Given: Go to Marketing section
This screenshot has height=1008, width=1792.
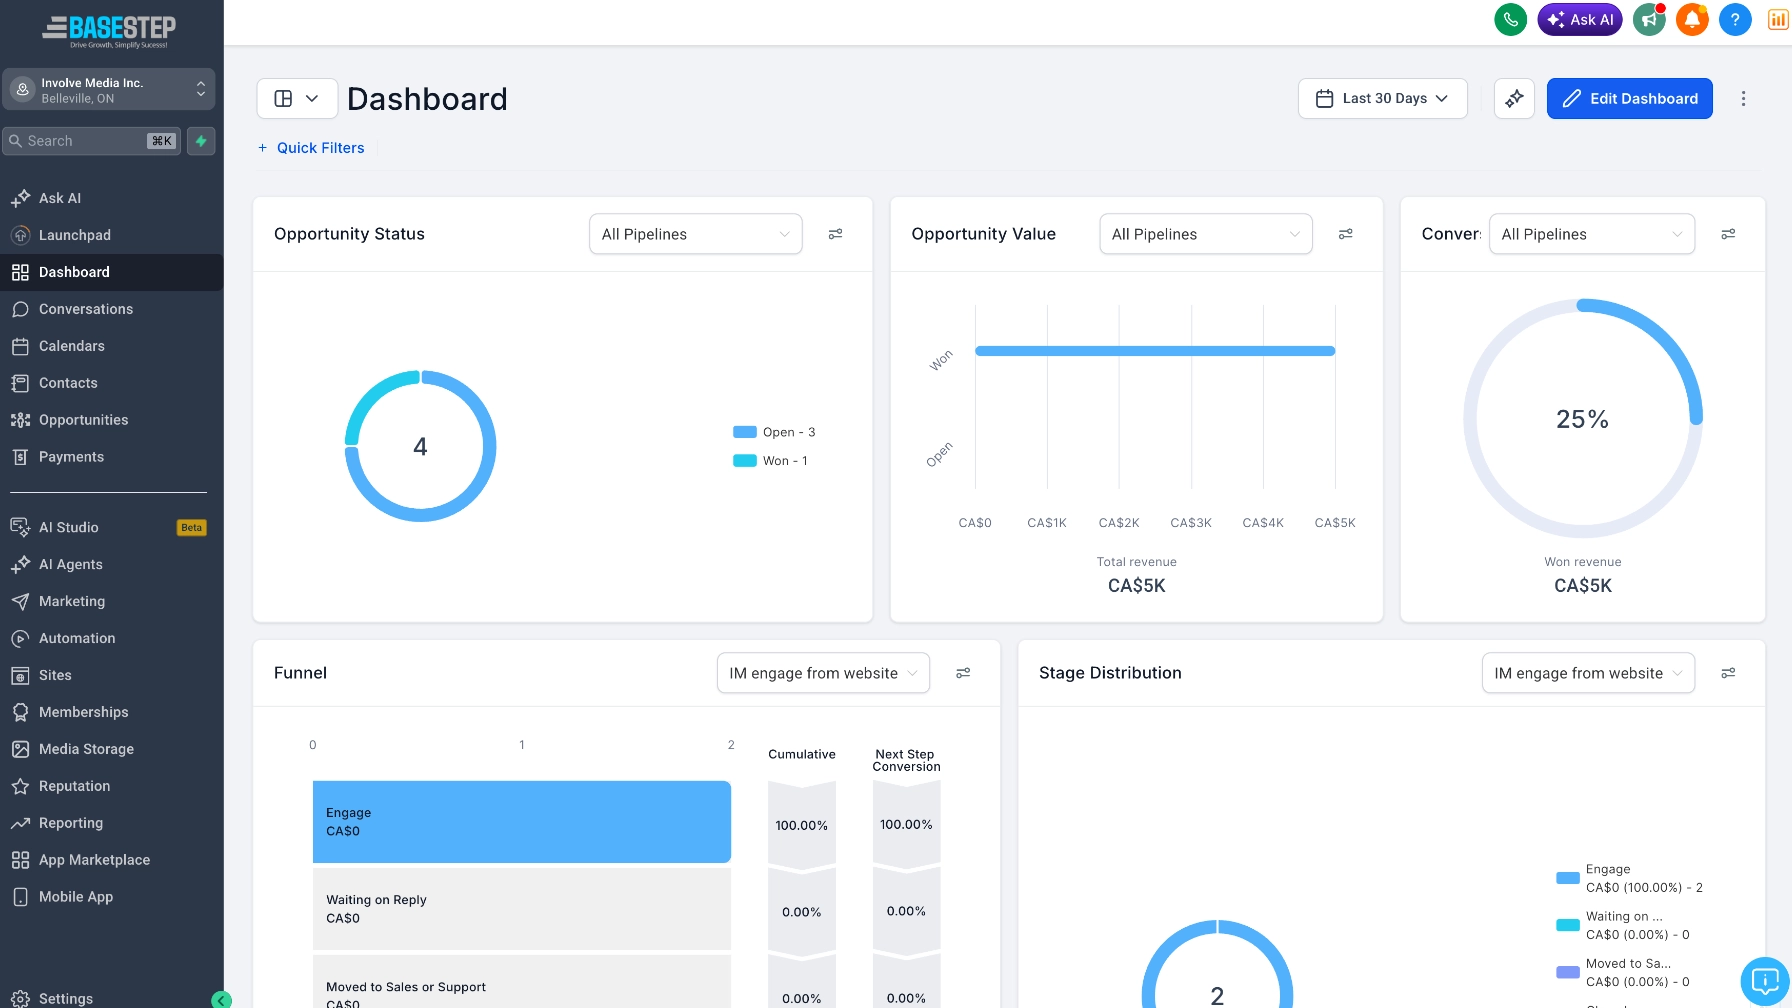Looking at the screenshot, I should [x=111, y=601].
